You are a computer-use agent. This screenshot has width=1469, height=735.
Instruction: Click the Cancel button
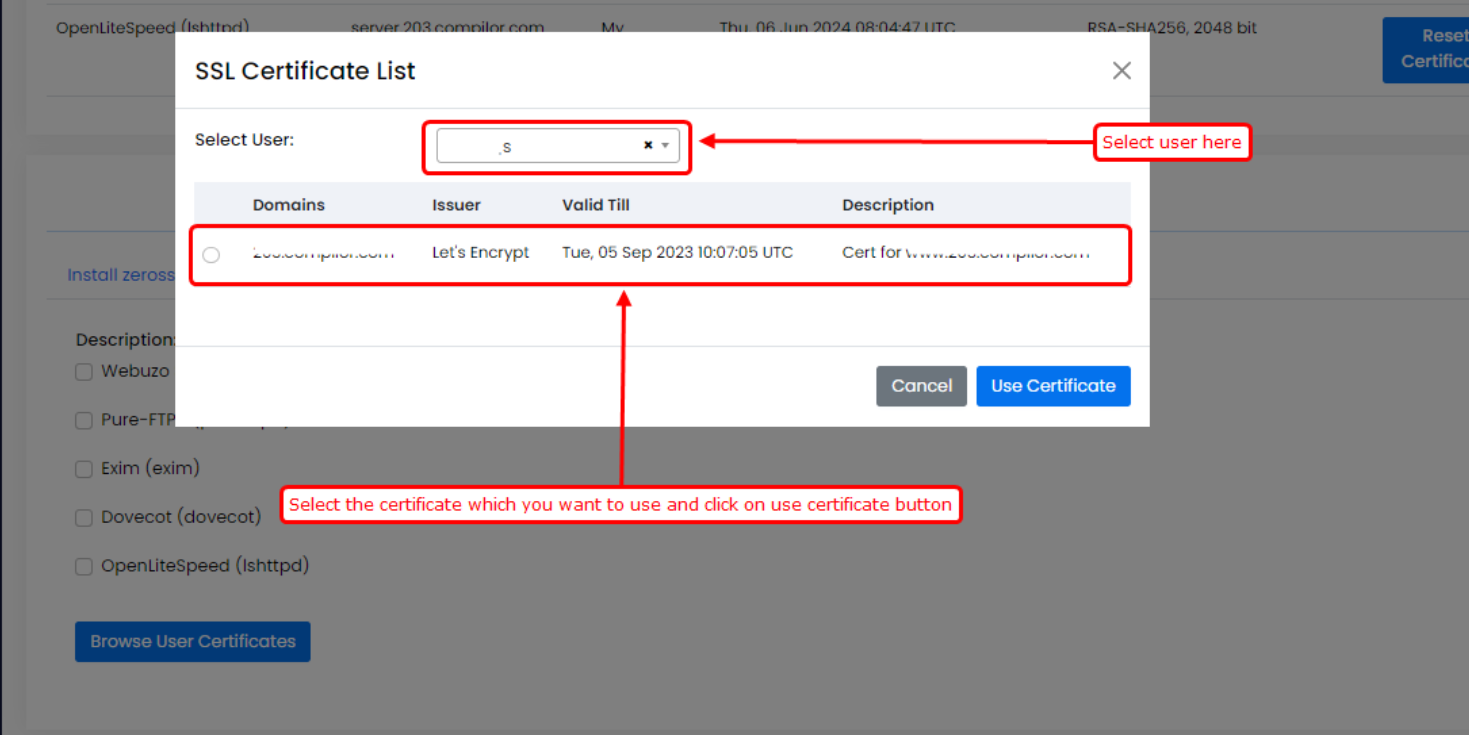click(x=921, y=386)
